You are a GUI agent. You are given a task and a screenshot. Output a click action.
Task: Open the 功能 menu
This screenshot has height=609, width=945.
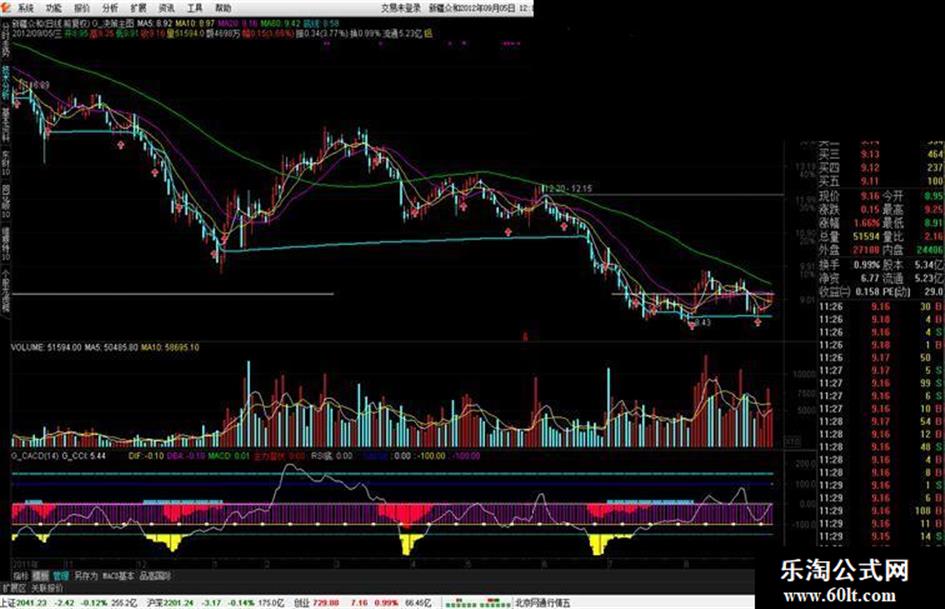(x=54, y=8)
